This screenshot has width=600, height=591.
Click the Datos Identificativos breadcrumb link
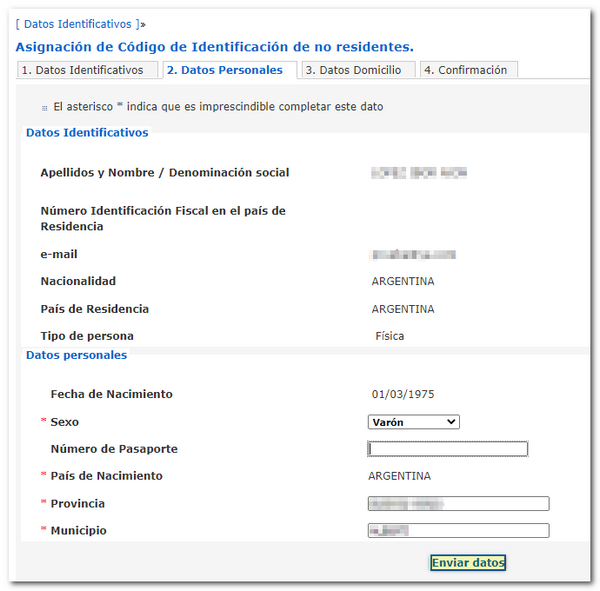click(x=76, y=23)
